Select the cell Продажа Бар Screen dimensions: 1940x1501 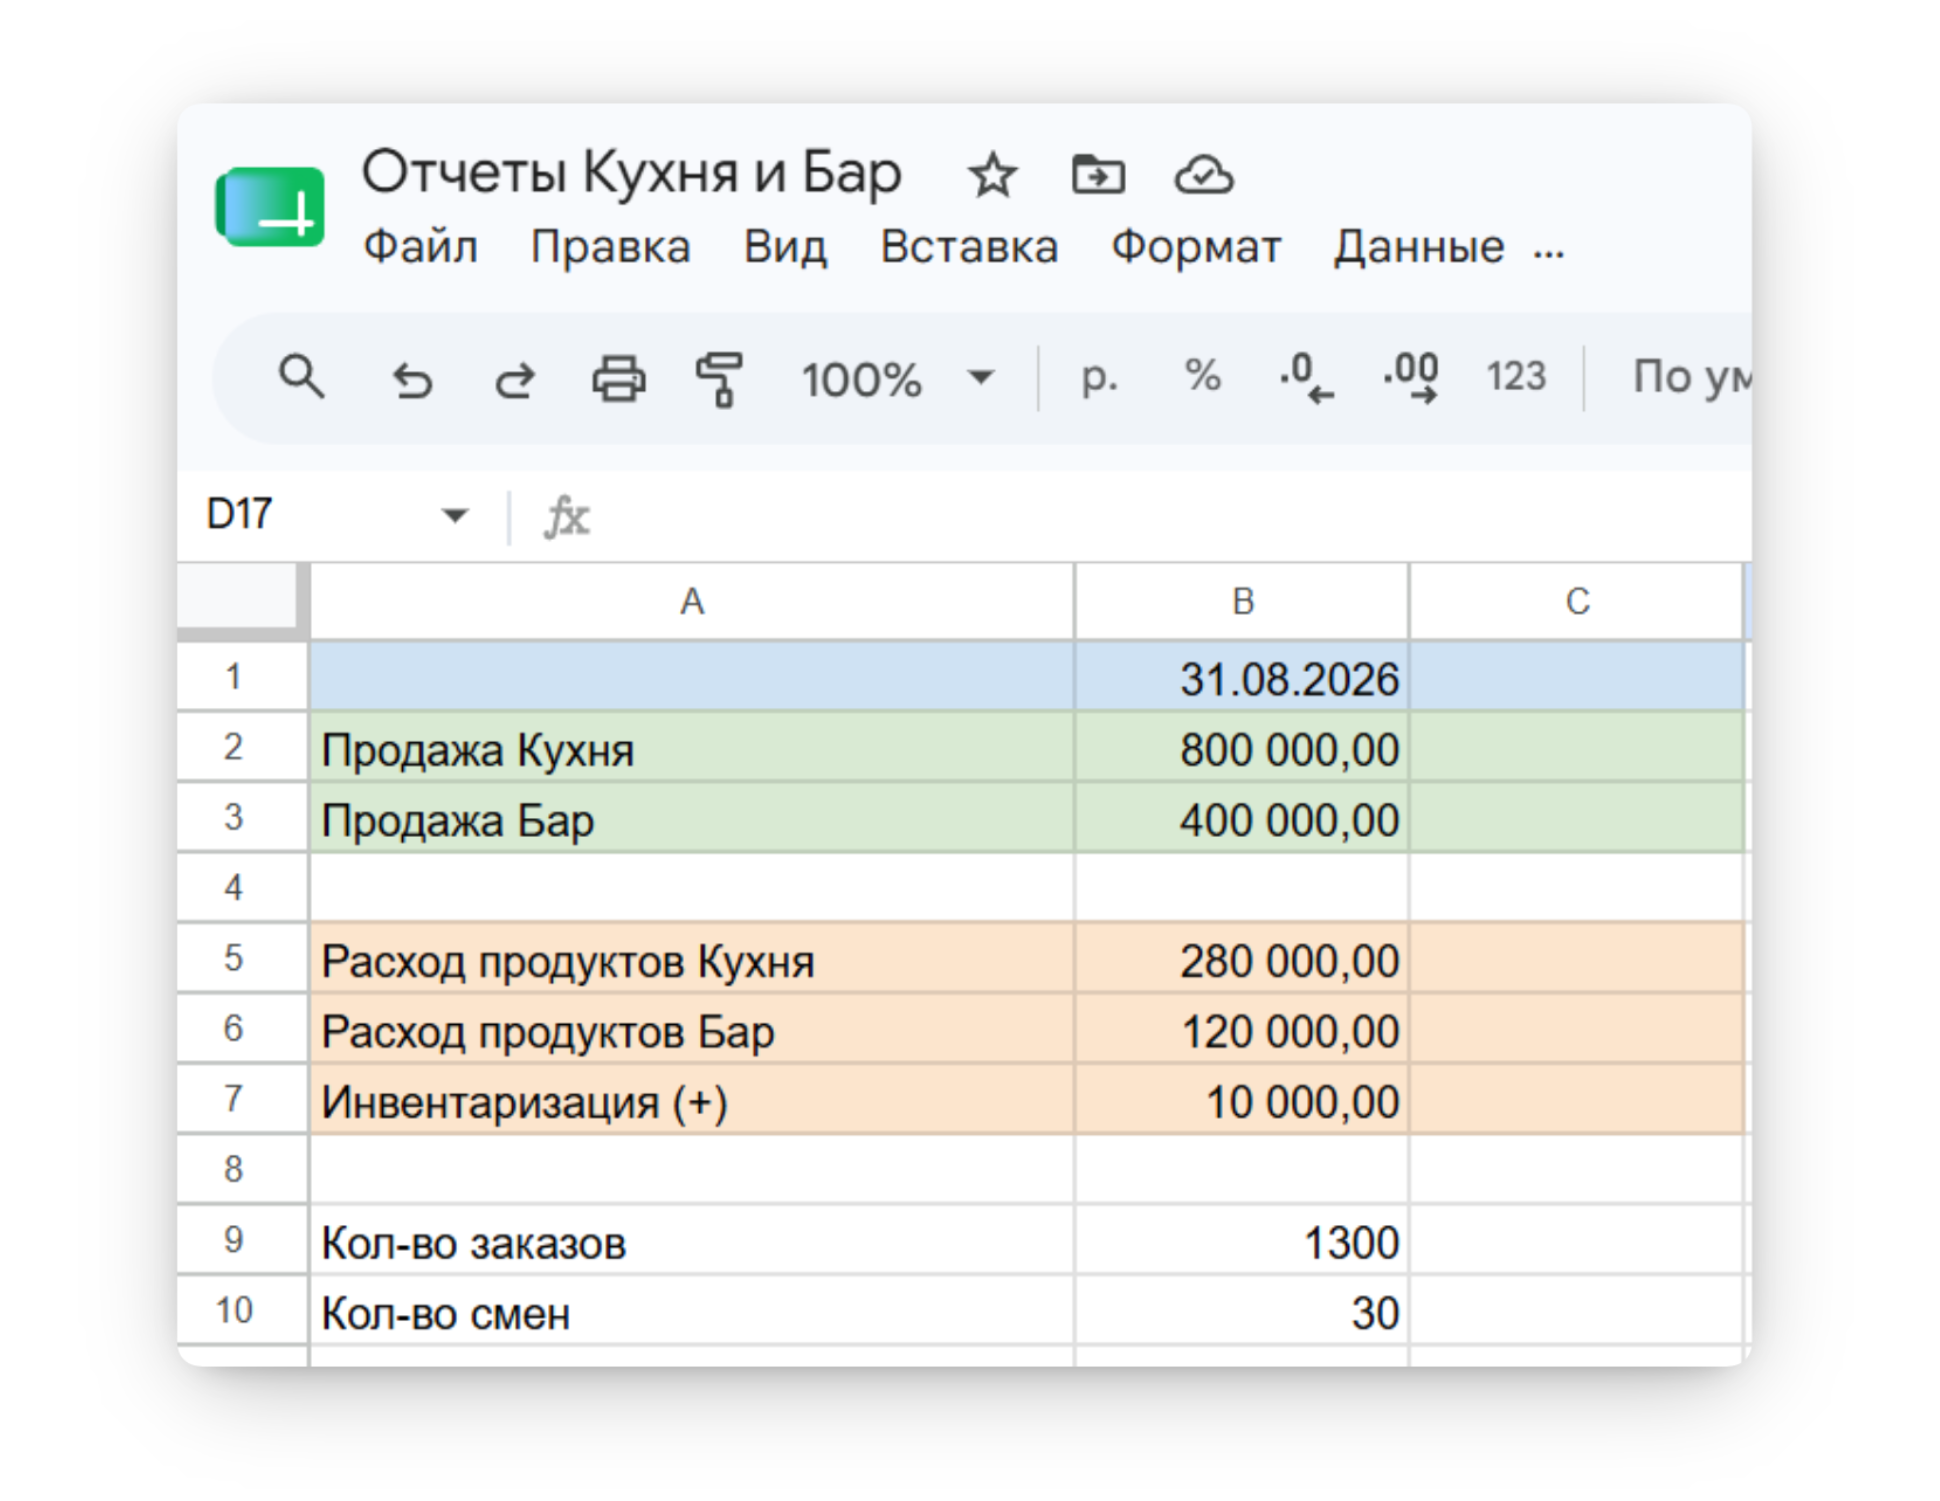[x=692, y=817]
